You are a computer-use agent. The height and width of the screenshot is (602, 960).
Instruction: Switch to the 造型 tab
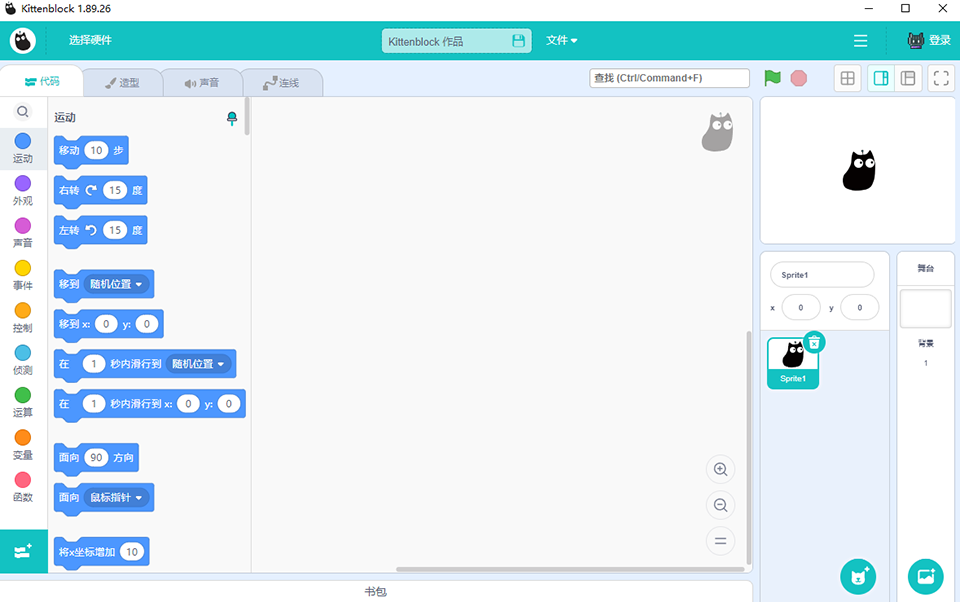tap(122, 83)
